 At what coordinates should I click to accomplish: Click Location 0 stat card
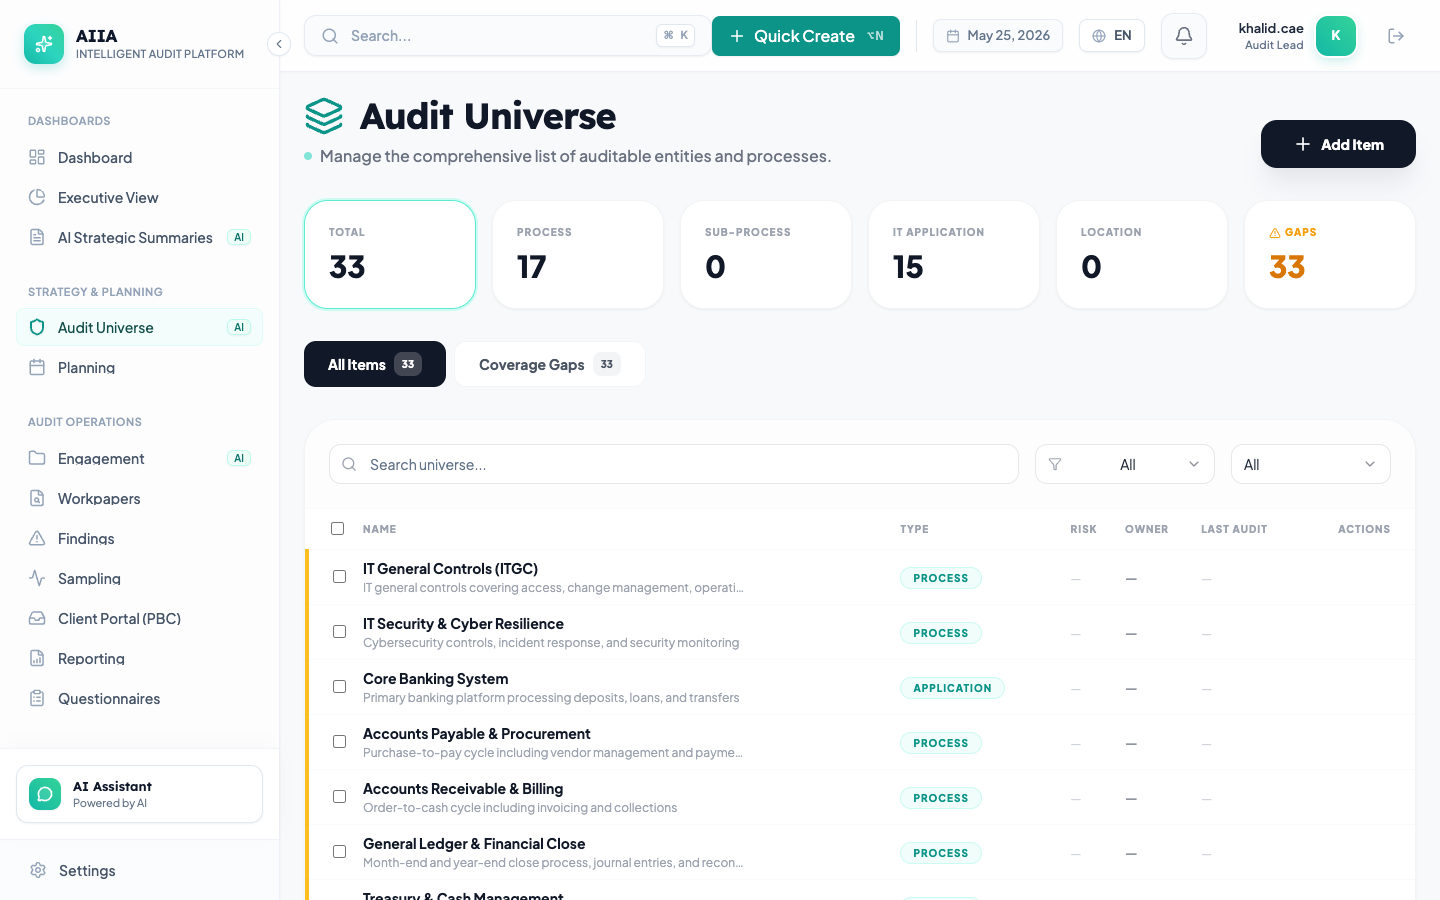[1142, 254]
